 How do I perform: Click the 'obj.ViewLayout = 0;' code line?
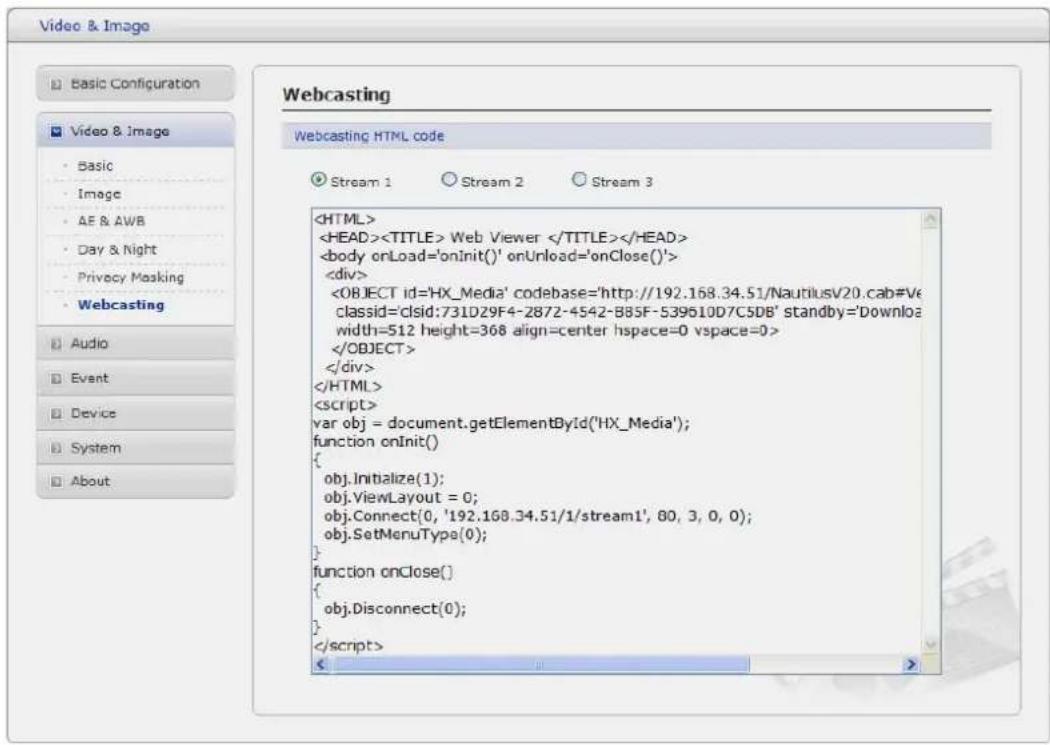click(x=400, y=497)
